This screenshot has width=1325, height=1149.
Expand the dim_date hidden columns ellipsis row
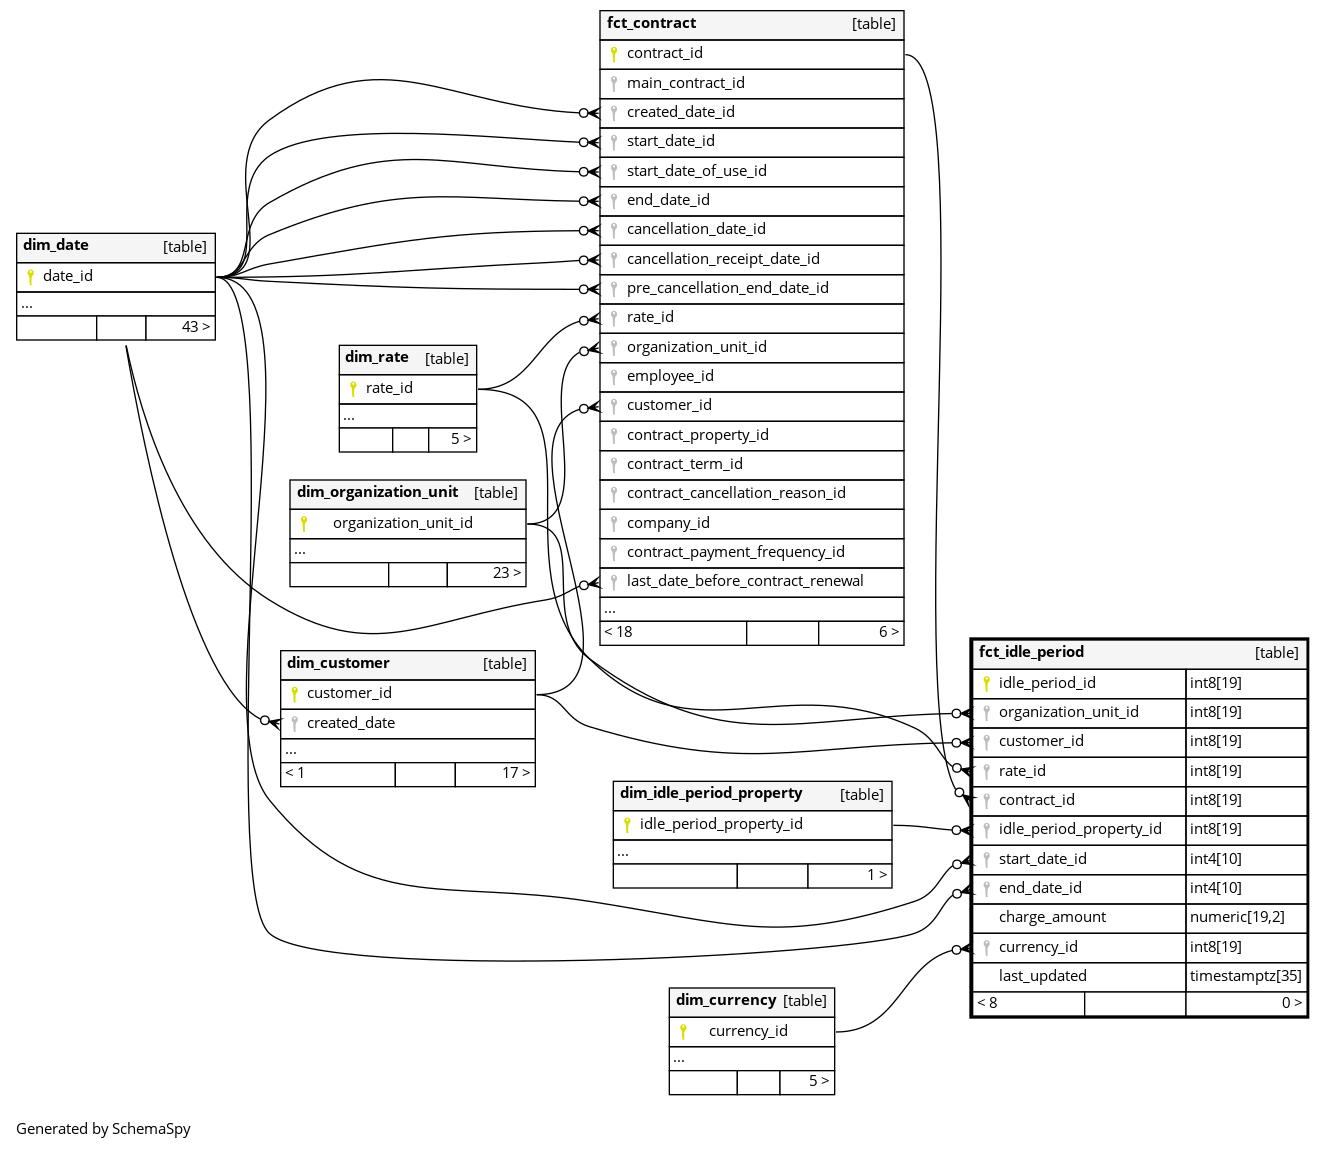point(27,304)
